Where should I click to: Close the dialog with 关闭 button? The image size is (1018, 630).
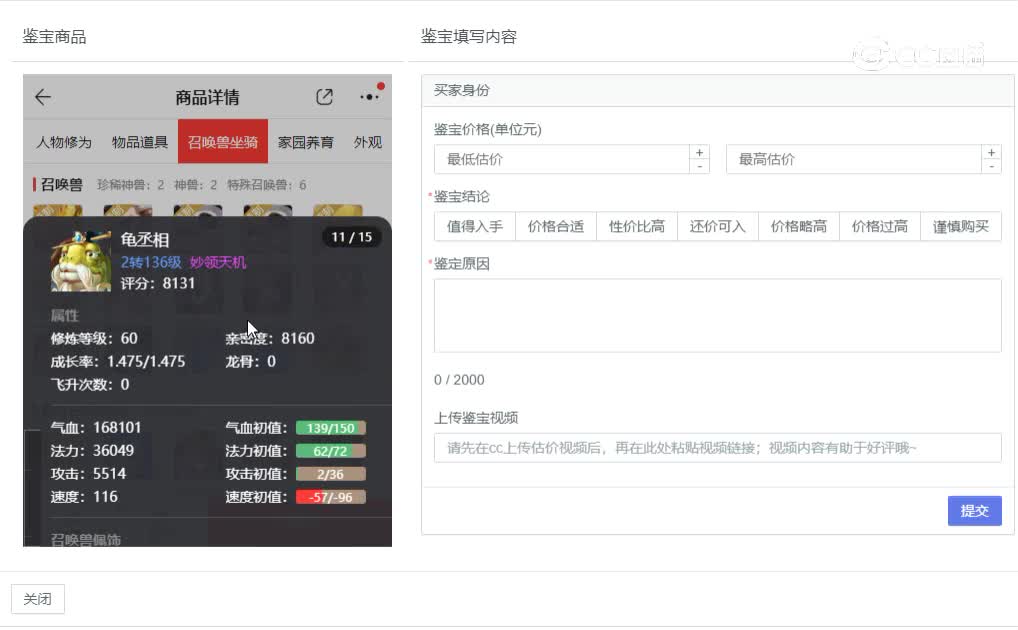(x=38, y=599)
